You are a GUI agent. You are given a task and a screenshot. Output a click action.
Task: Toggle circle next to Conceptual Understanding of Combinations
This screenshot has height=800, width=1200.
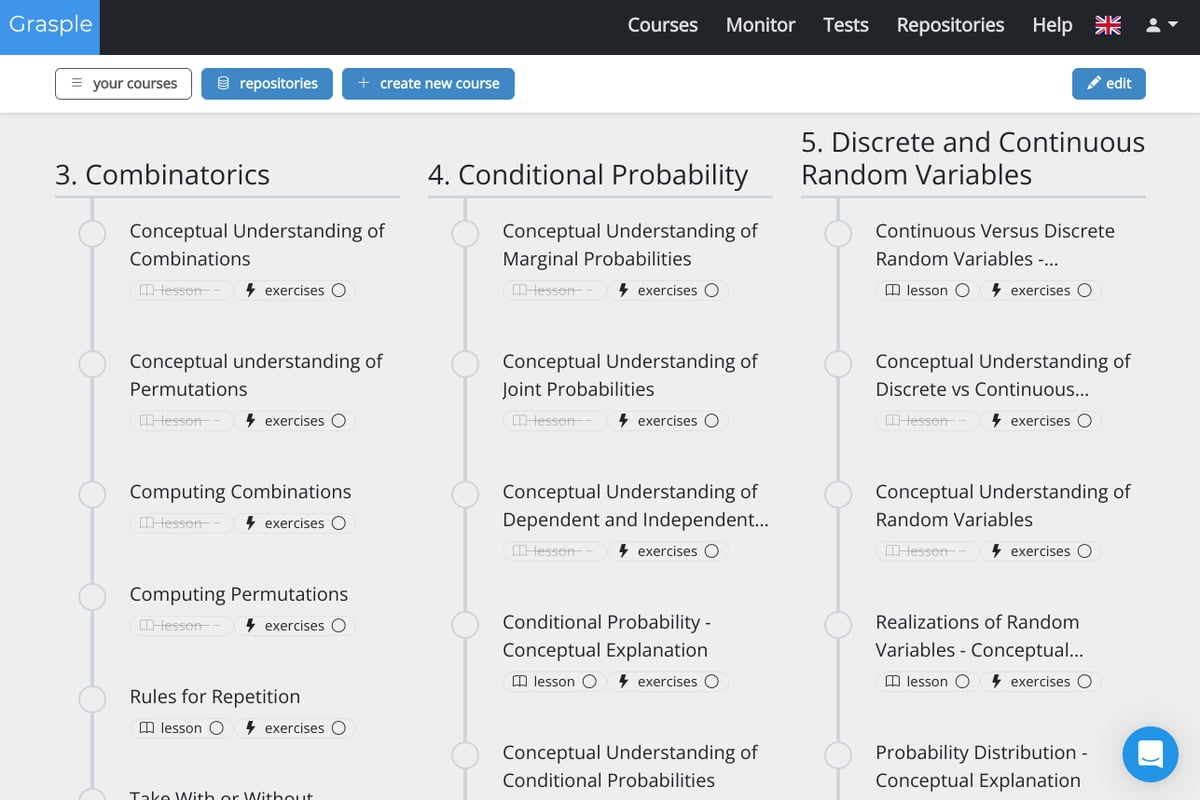click(92, 234)
